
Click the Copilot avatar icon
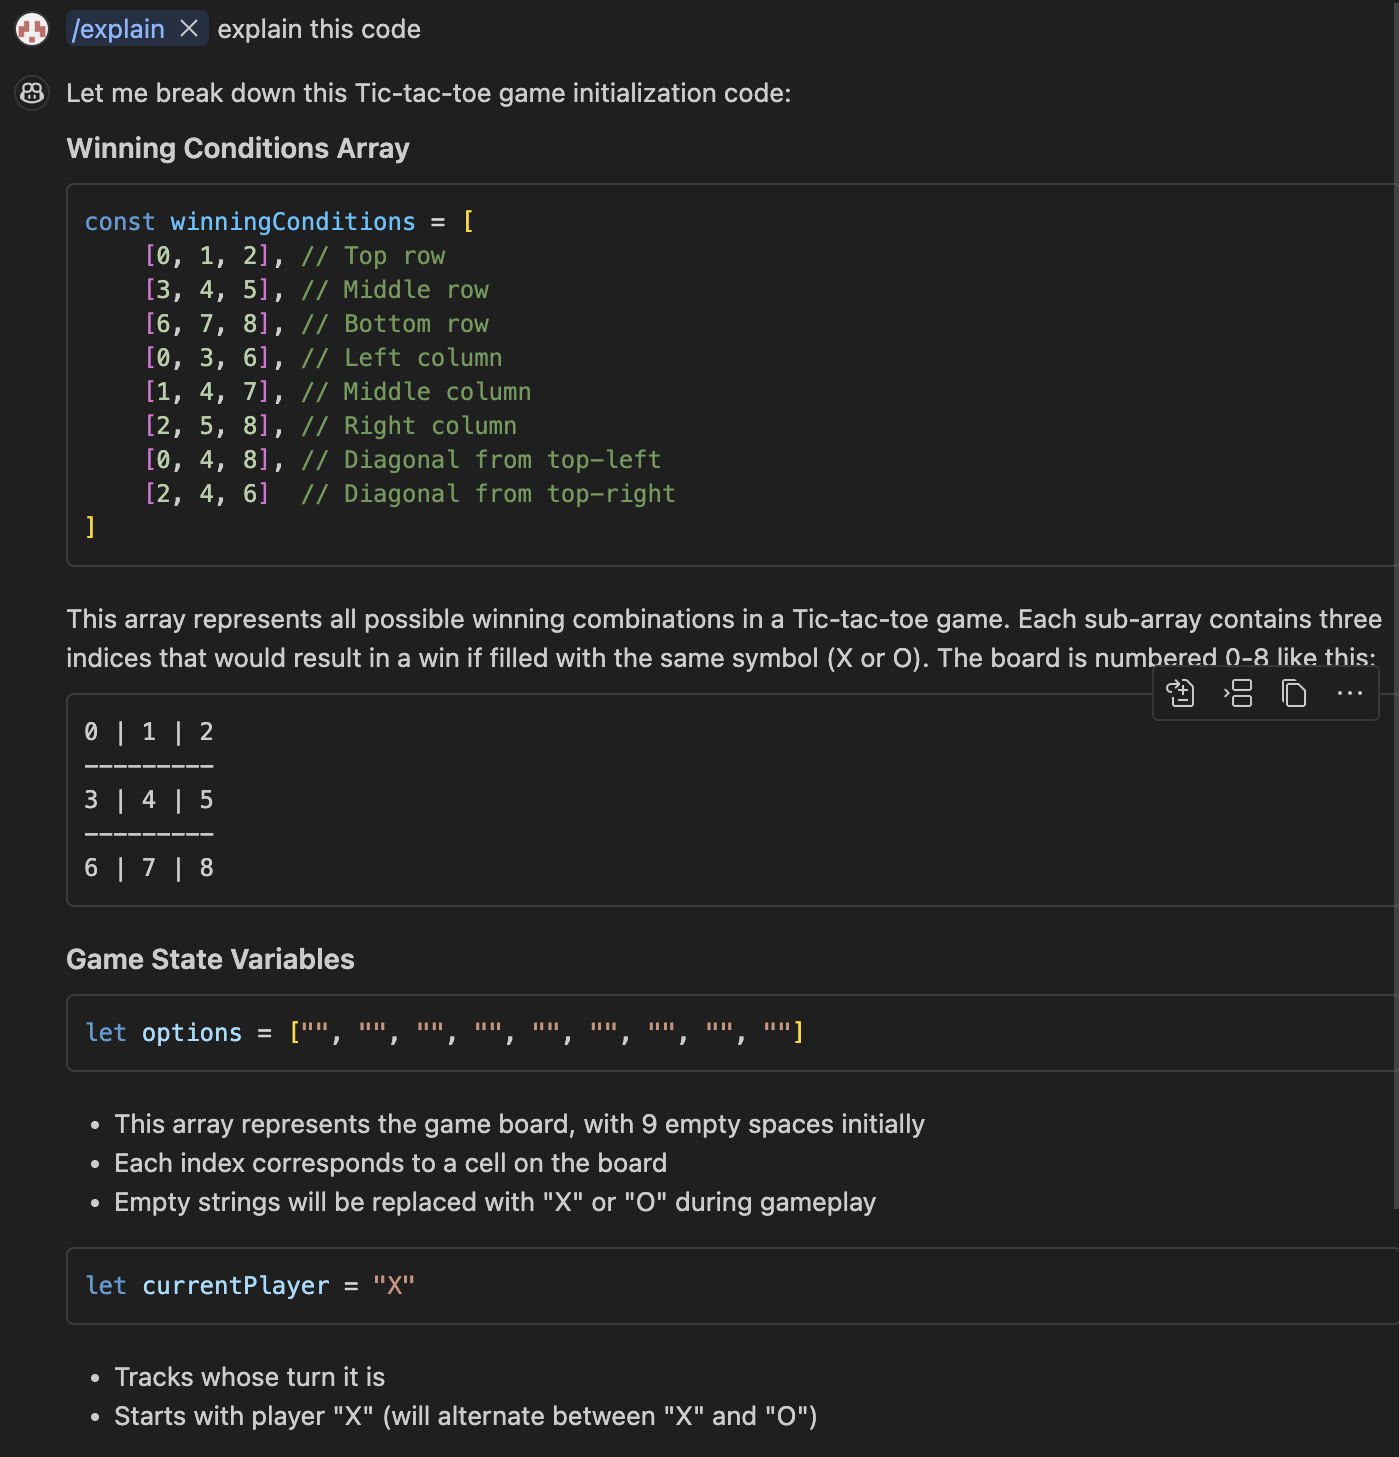[x=32, y=94]
